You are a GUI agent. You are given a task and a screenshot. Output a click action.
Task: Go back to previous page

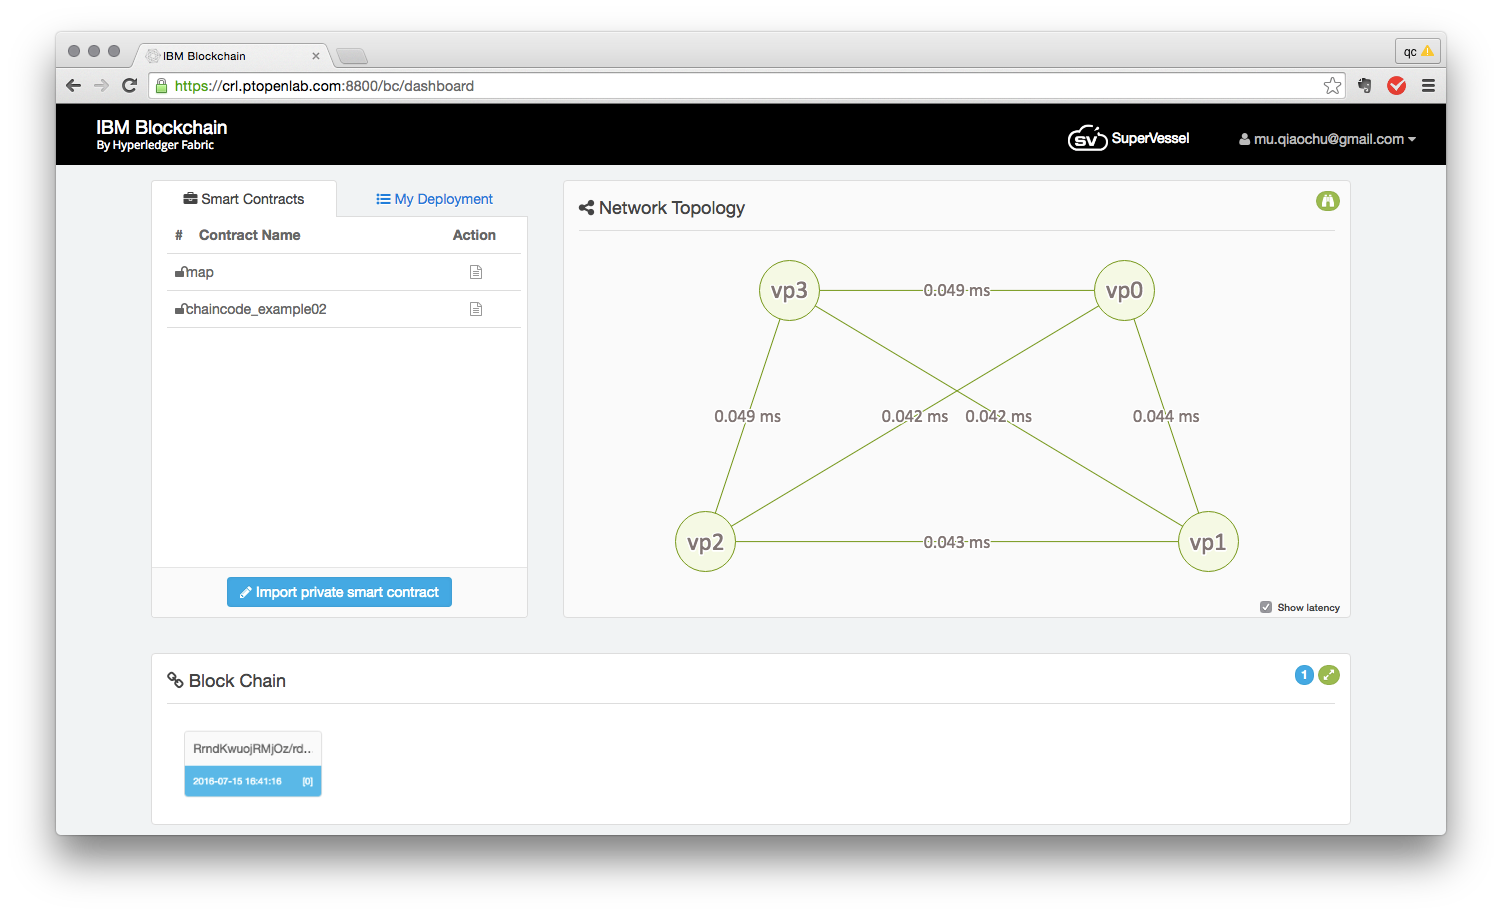point(73,85)
